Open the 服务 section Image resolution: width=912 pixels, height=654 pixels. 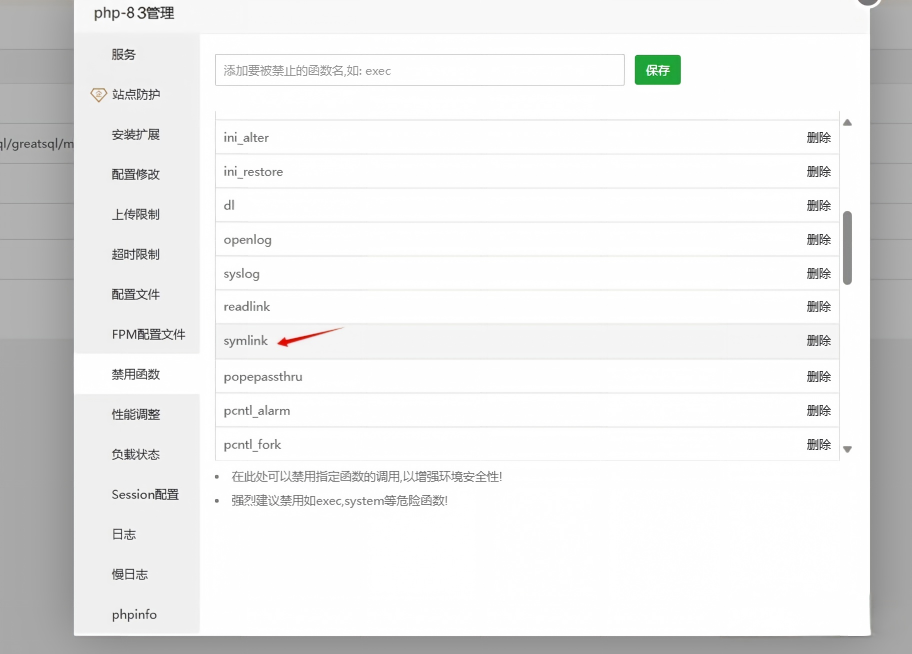pyautogui.click(x=123, y=55)
